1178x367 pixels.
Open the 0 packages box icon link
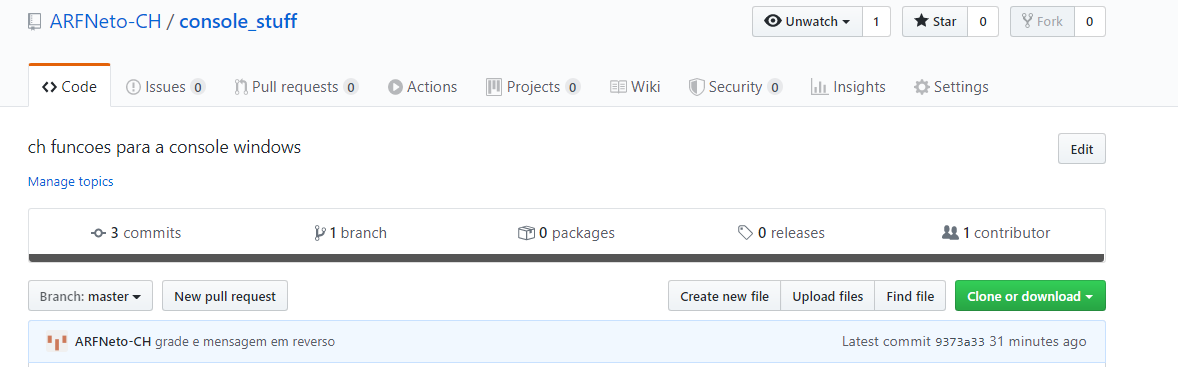tap(526, 233)
